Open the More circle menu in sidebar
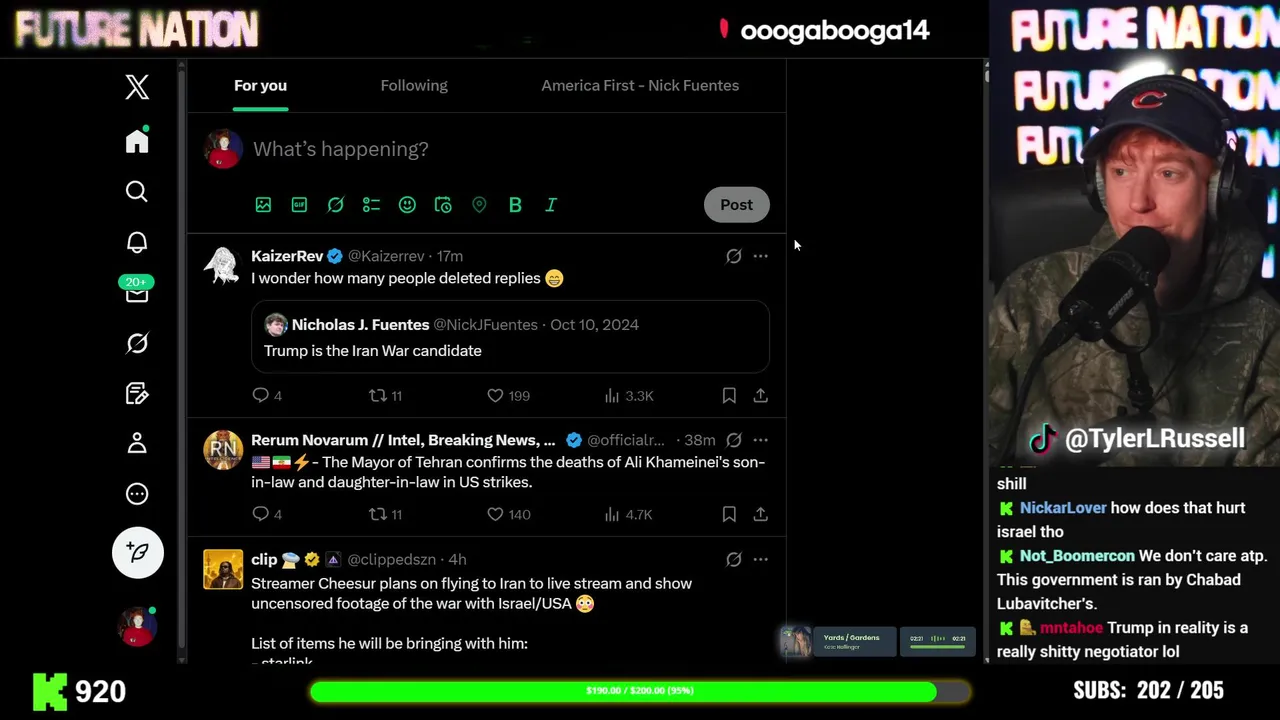Image resolution: width=1280 pixels, height=720 pixels. [x=137, y=494]
